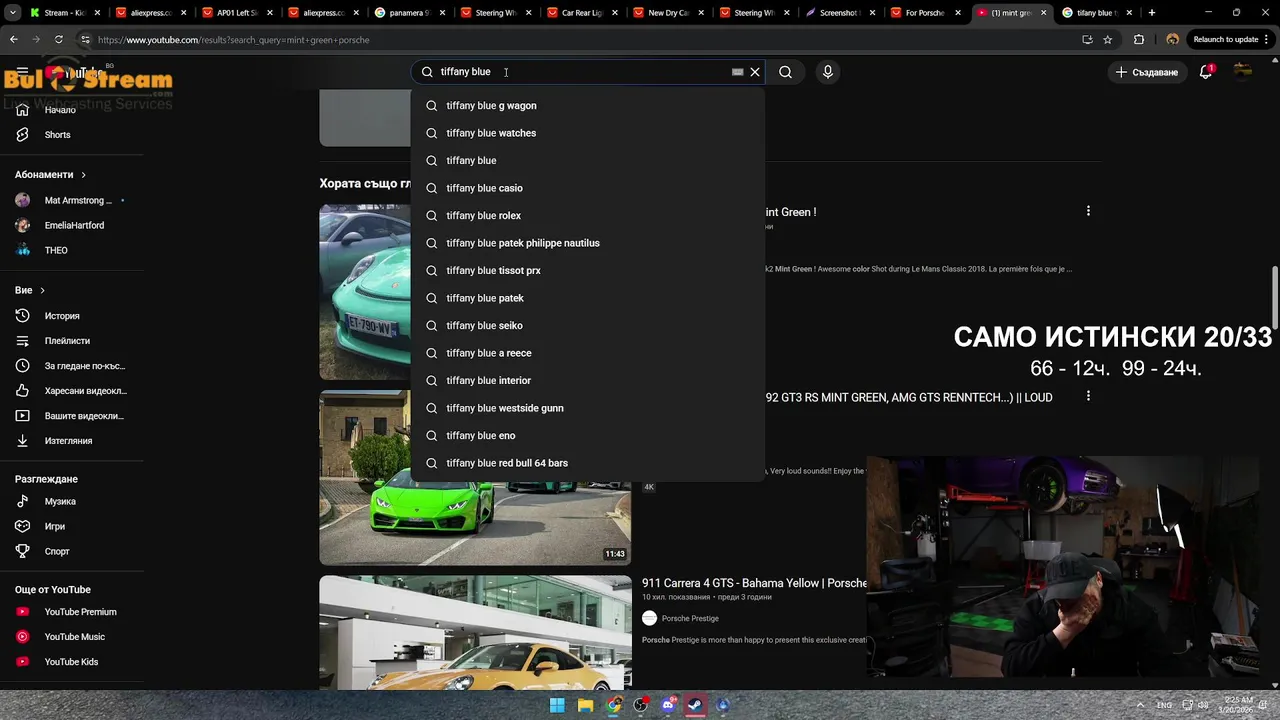The height and width of the screenshot is (720, 1280).
Task: Focus the browser address bar
Action: [580, 39]
